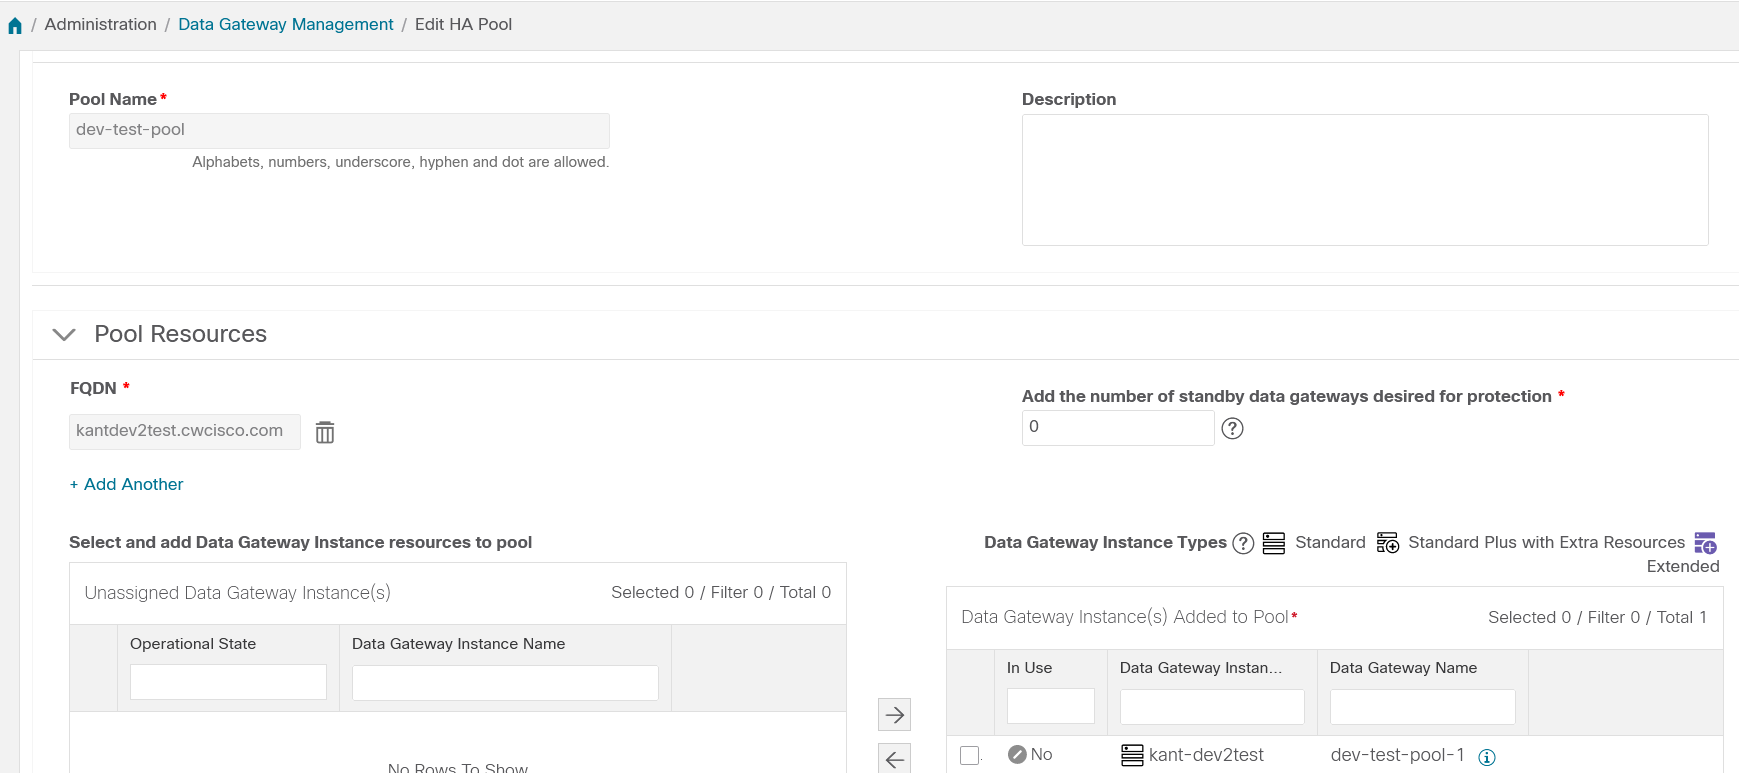Click Standard Plus with Extra Resources icon

tap(1388, 543)
